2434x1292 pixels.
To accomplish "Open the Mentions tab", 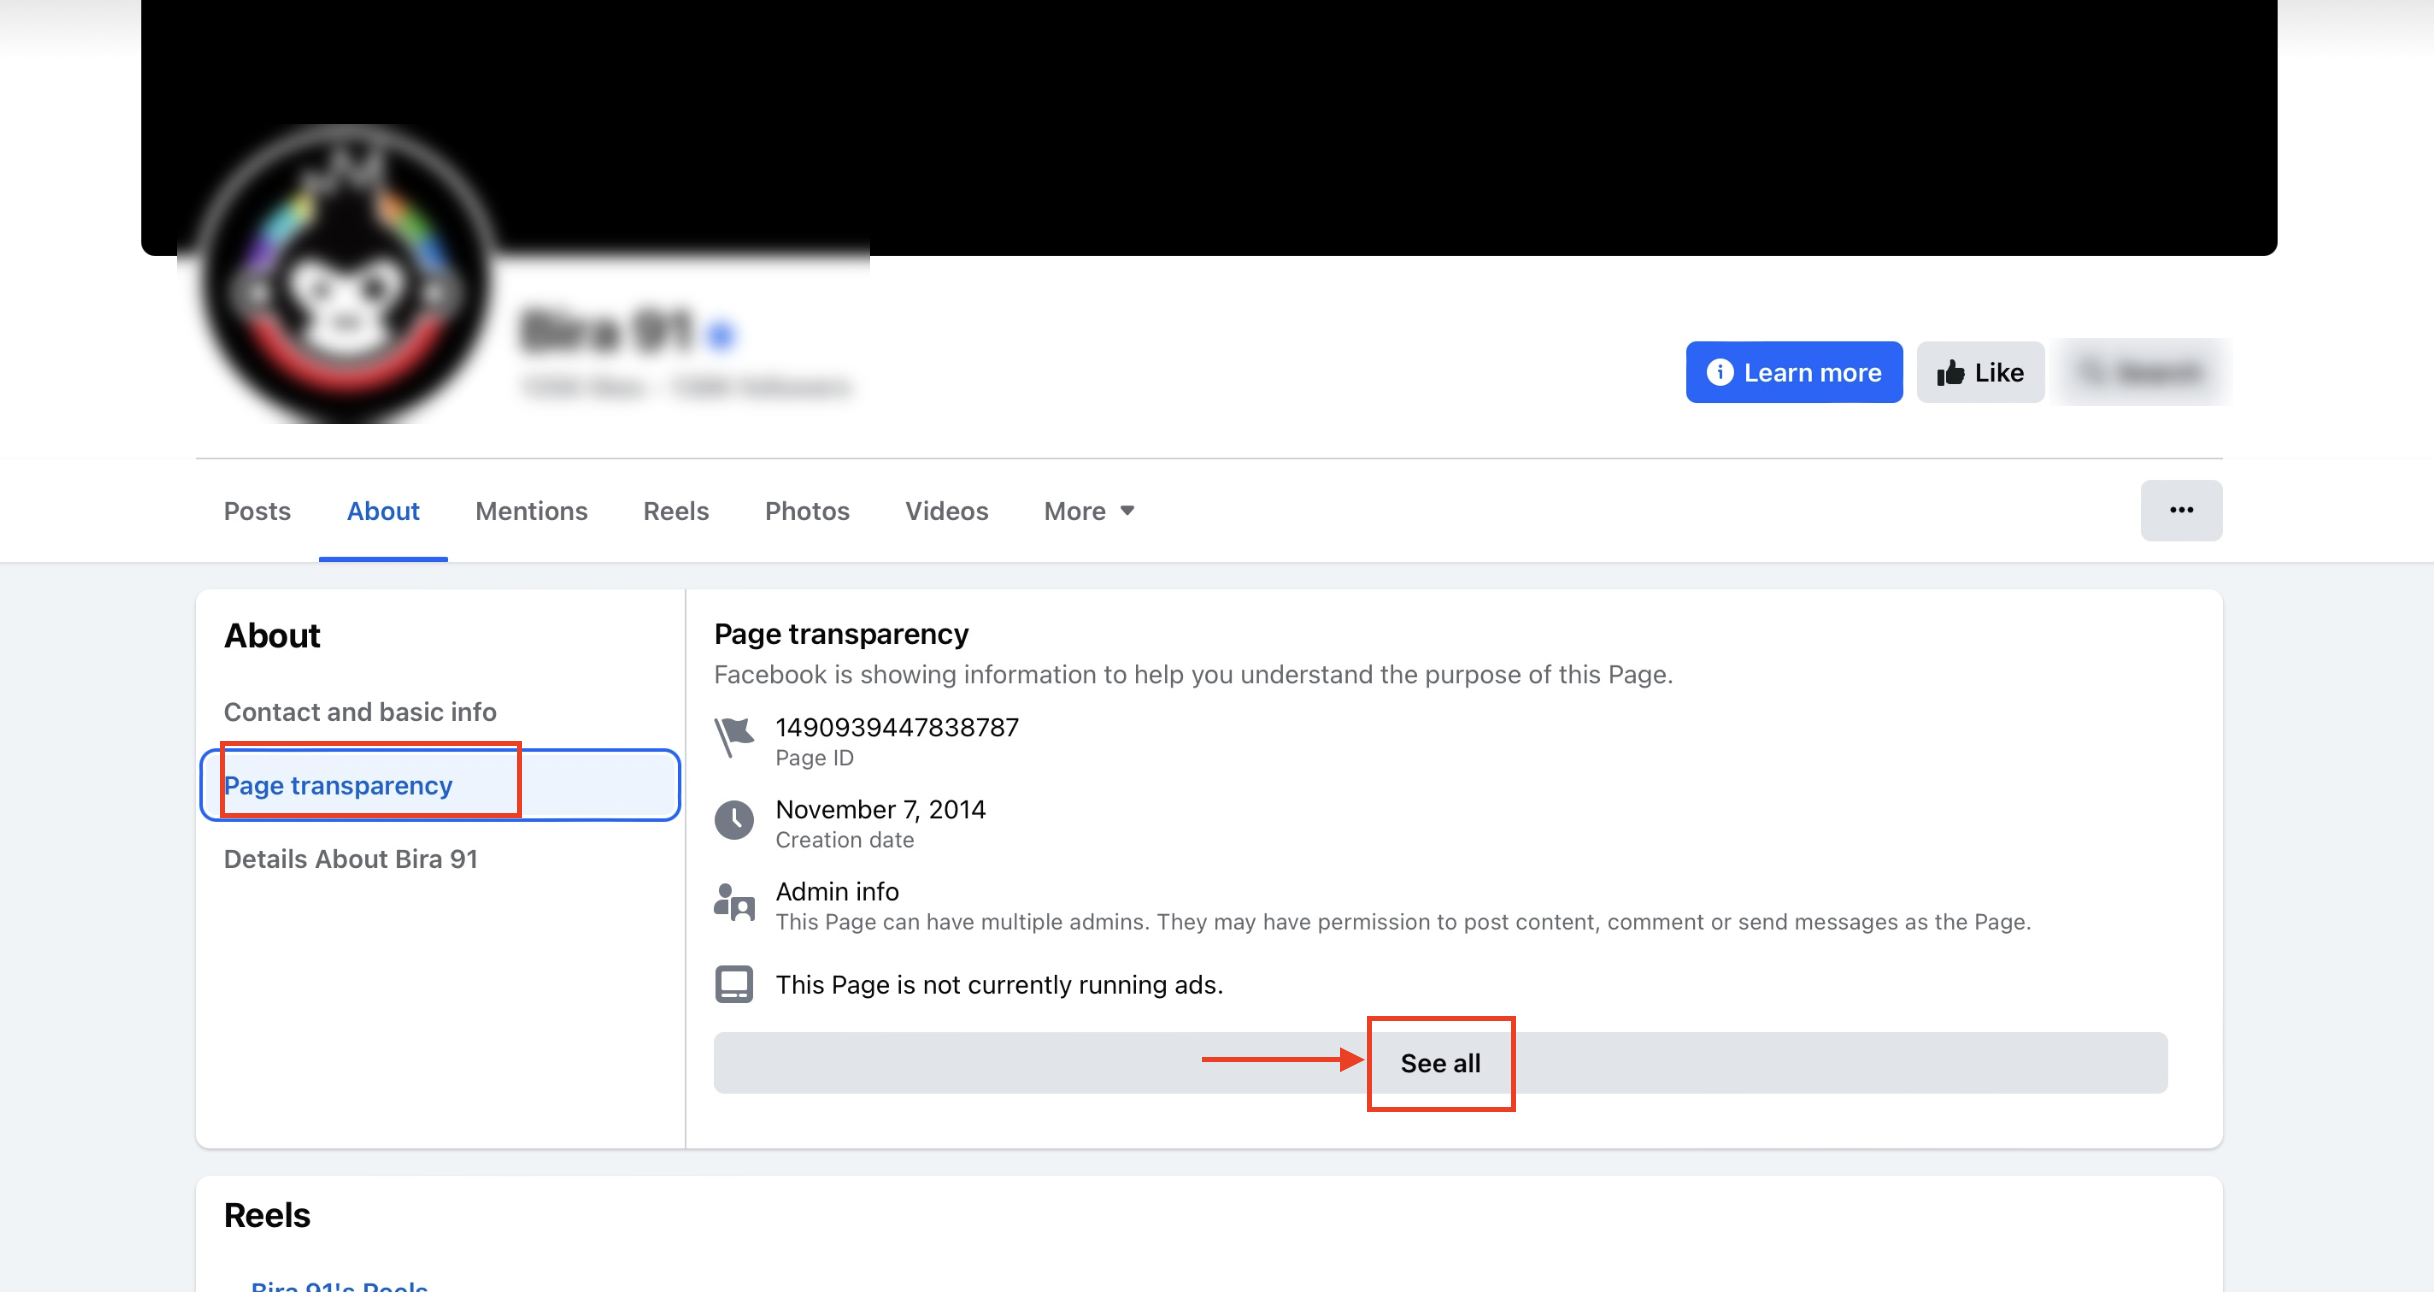I will pyautogui.click(x=531, y=511).
